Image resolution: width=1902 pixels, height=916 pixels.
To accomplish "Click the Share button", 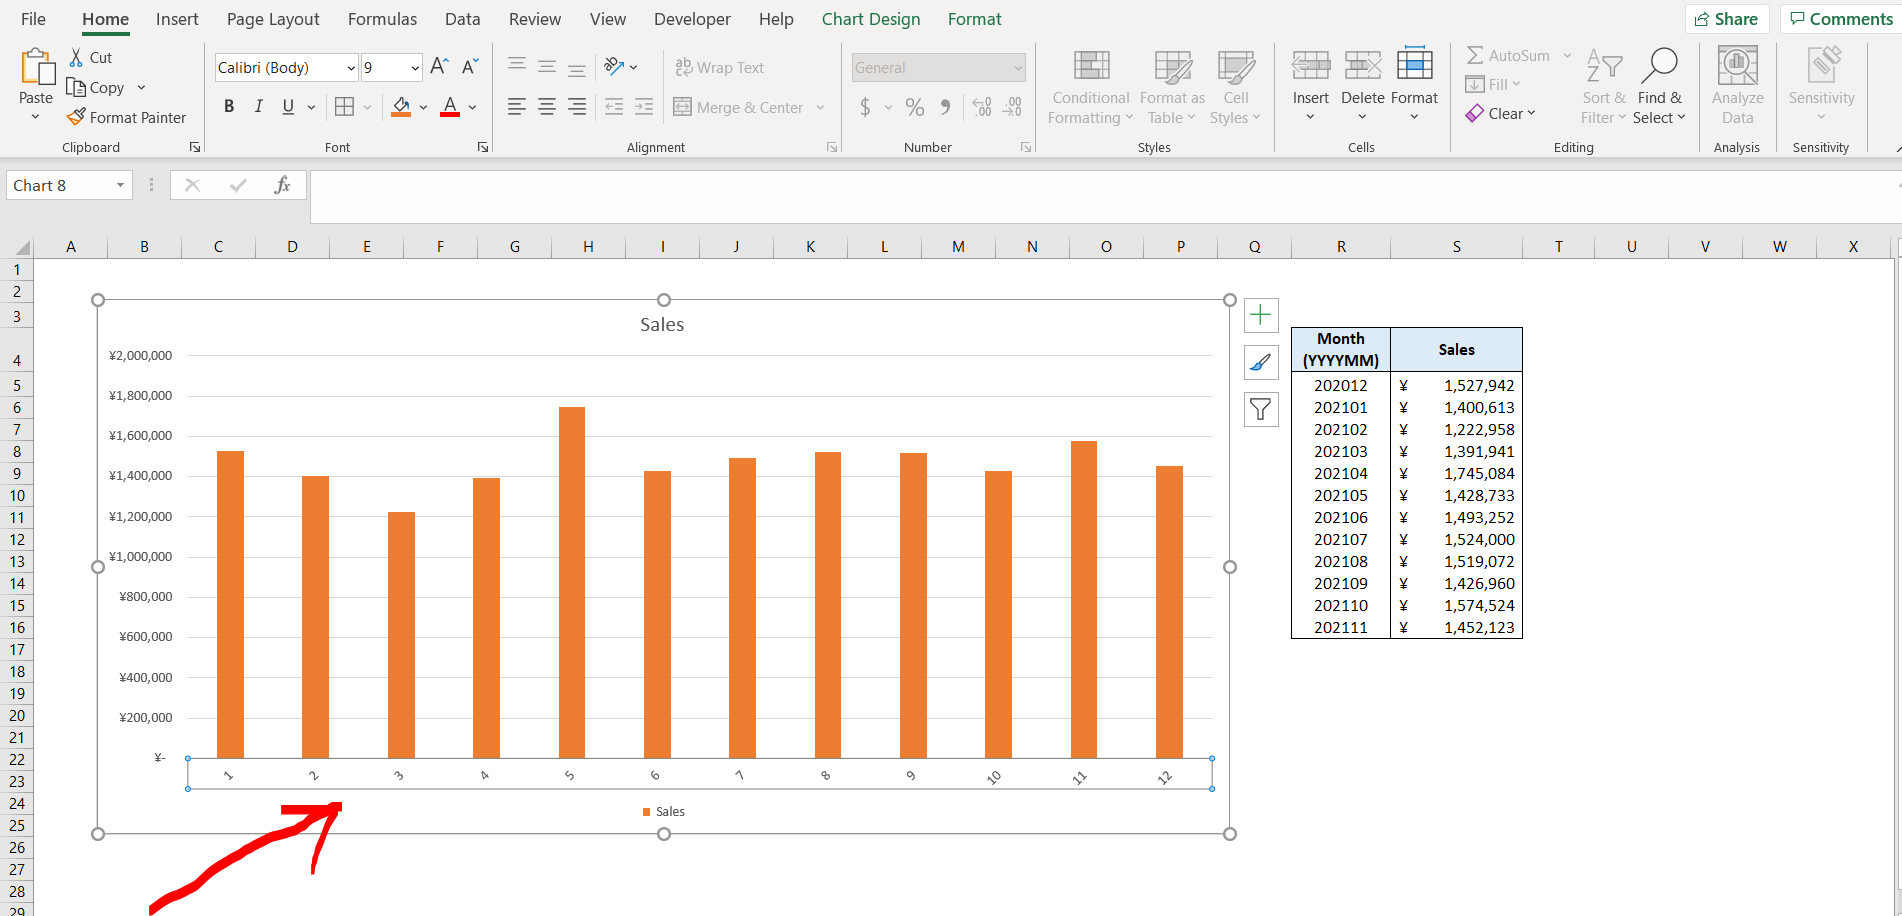I will 1727,18.
